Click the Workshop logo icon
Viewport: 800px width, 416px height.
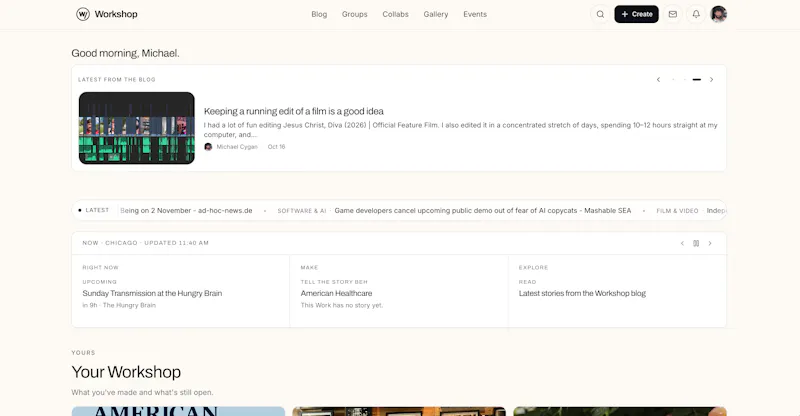pos(83,14)
